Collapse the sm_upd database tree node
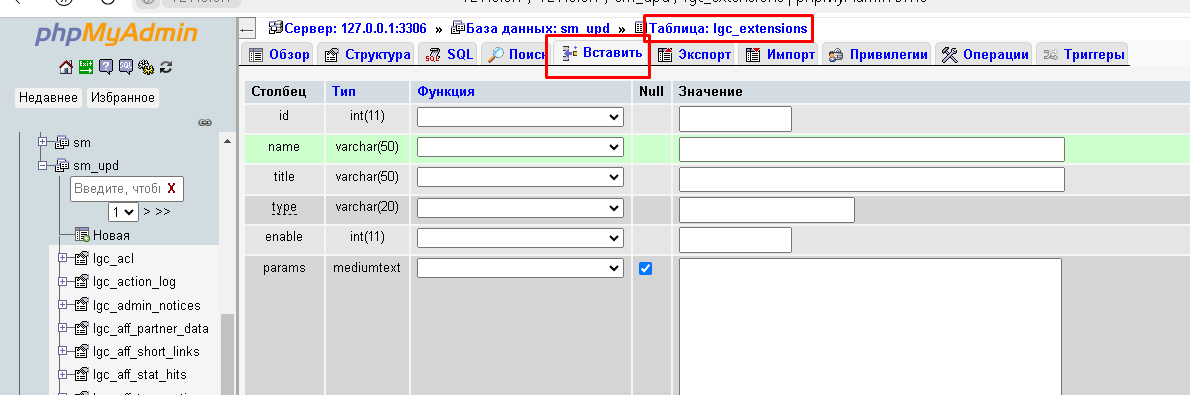The width and height of the screenshot is (1190, 395). pos(43,165)
